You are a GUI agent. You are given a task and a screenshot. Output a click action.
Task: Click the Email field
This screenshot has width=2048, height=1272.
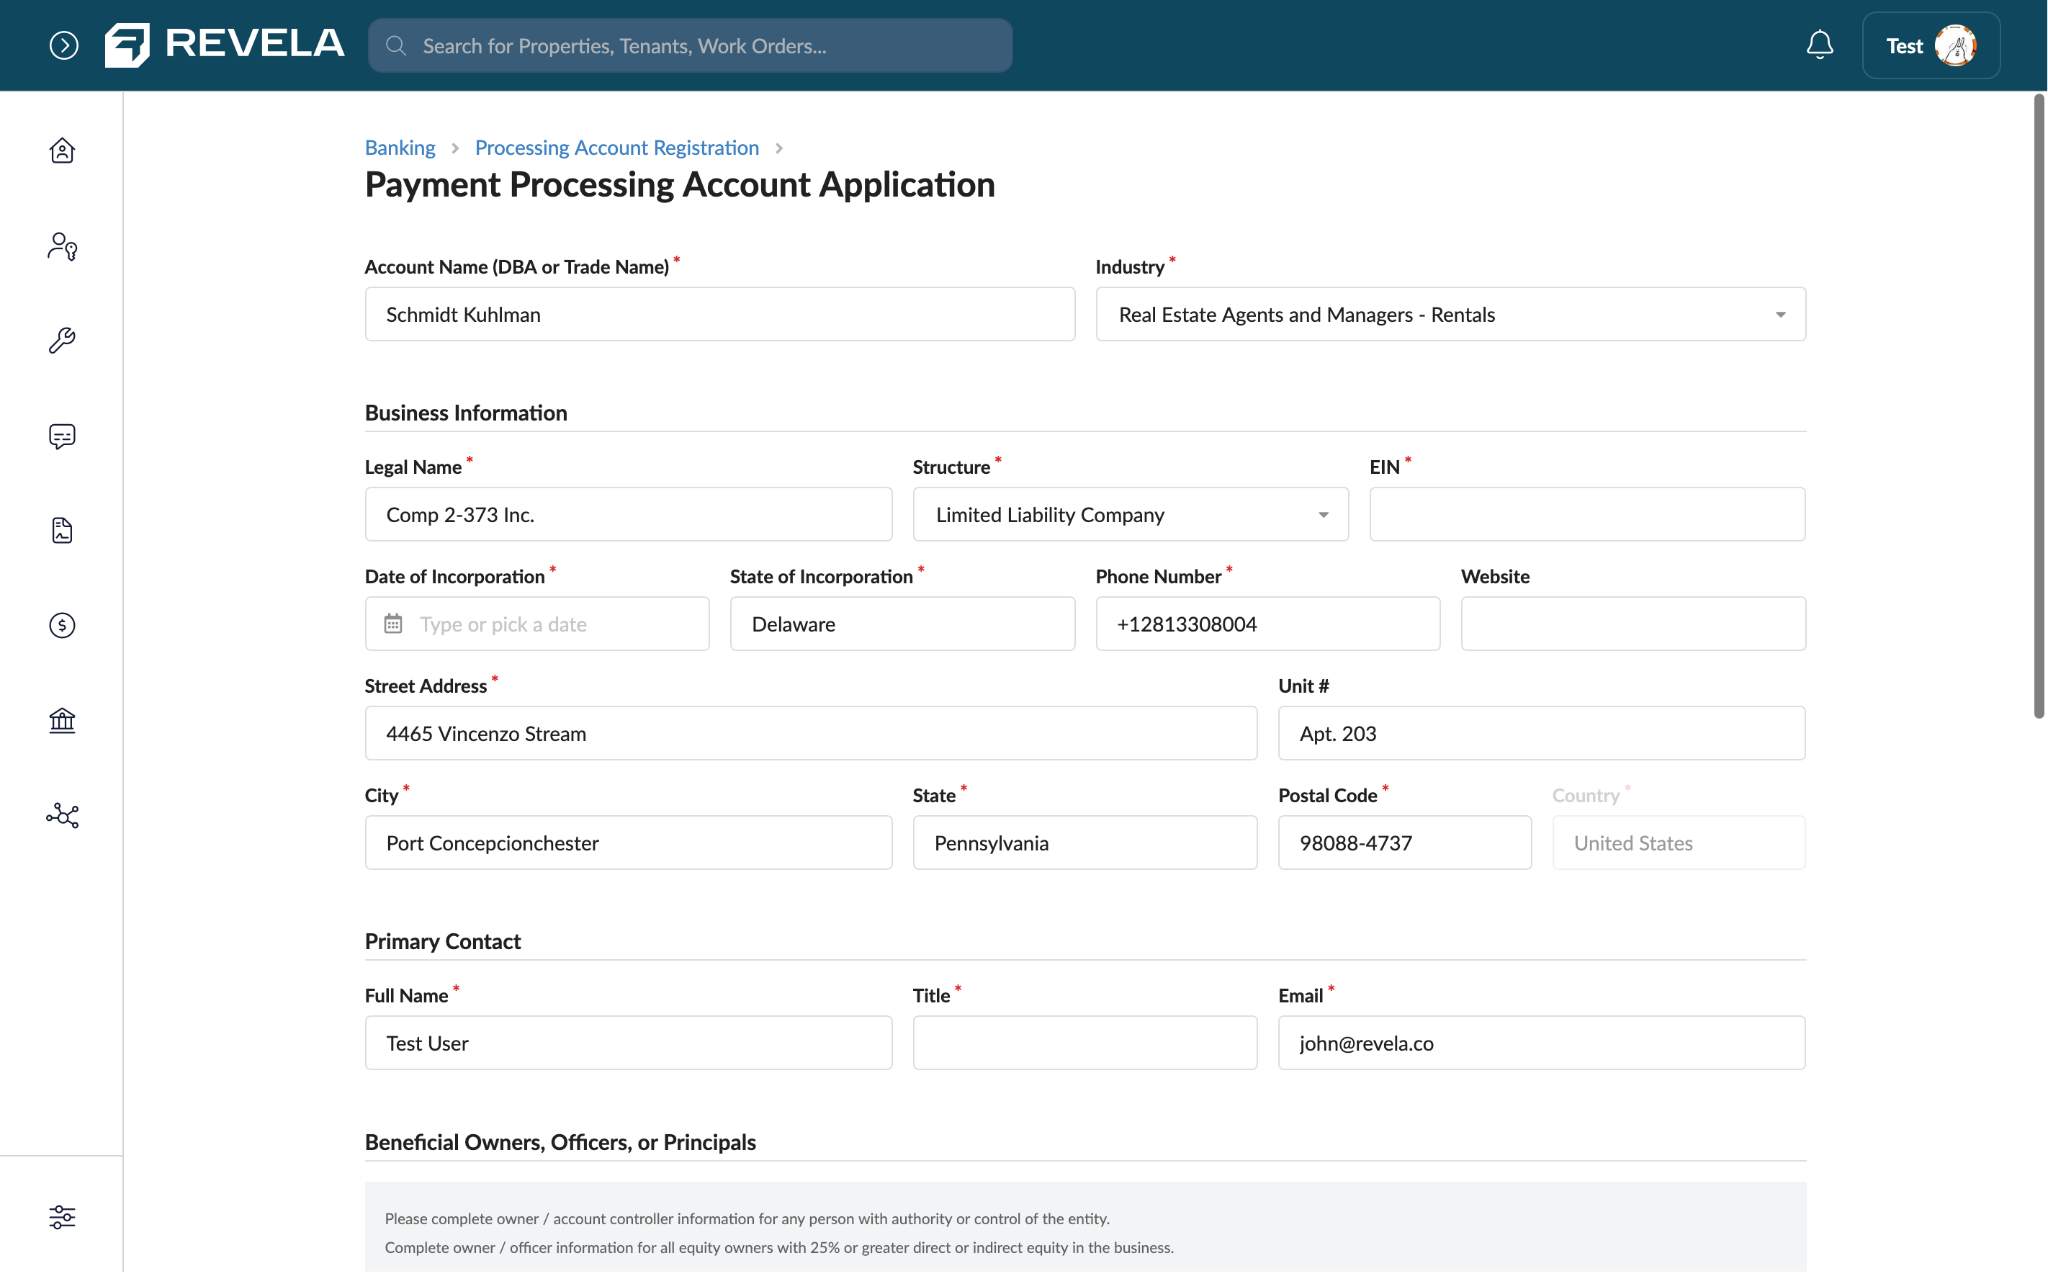click(x=1541, y=1043)
